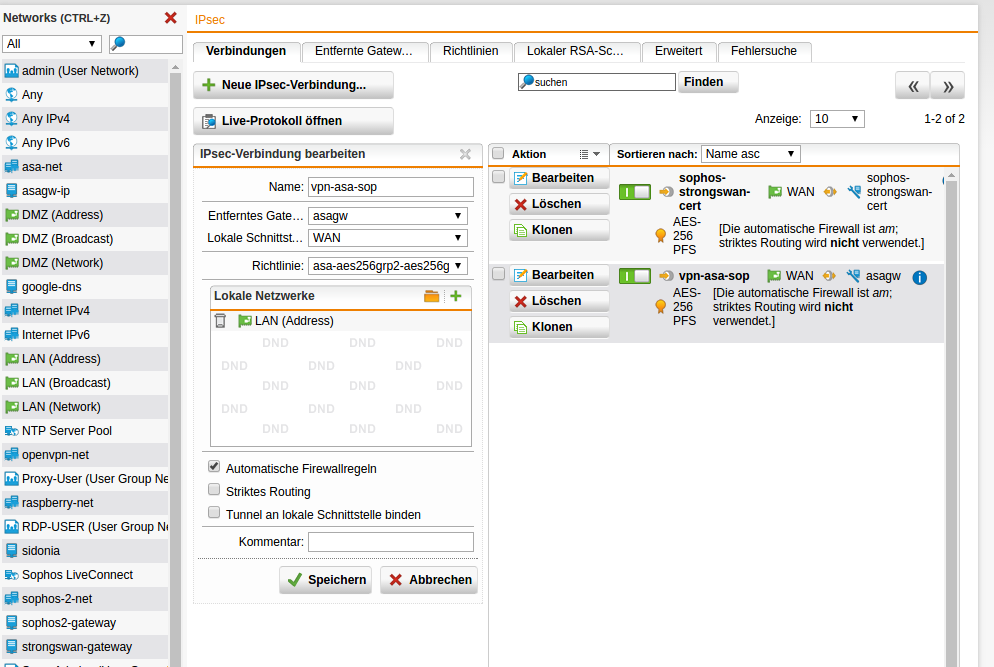Close the Networks panel with red X
994x667 pixels.
(170, 18)
